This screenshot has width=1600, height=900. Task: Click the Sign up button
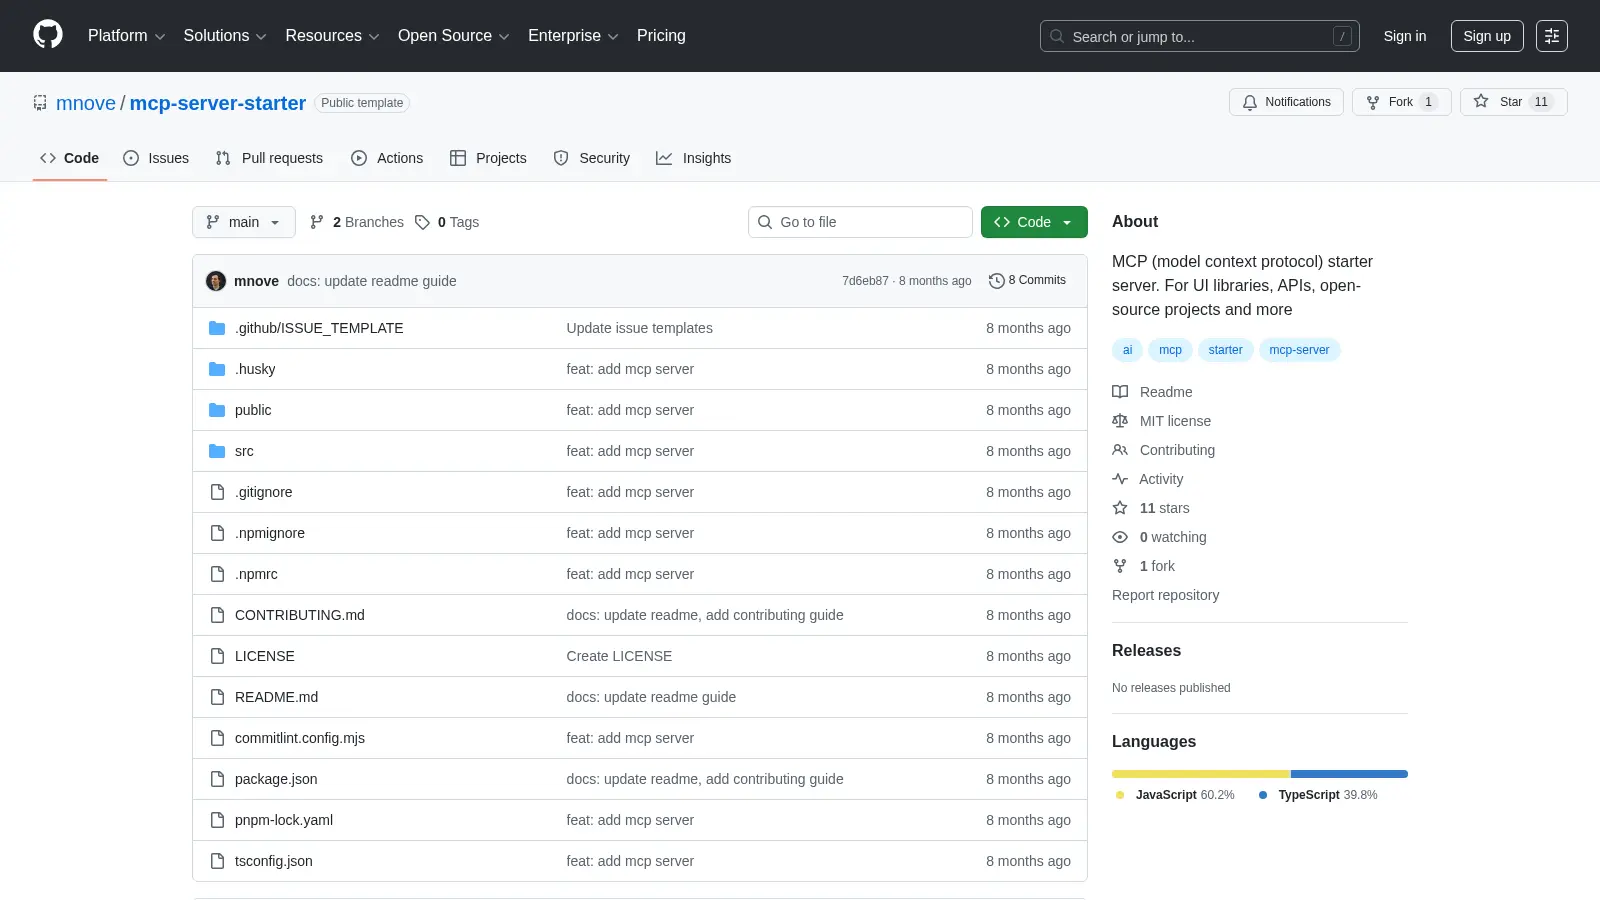[x=1487, y=36]
